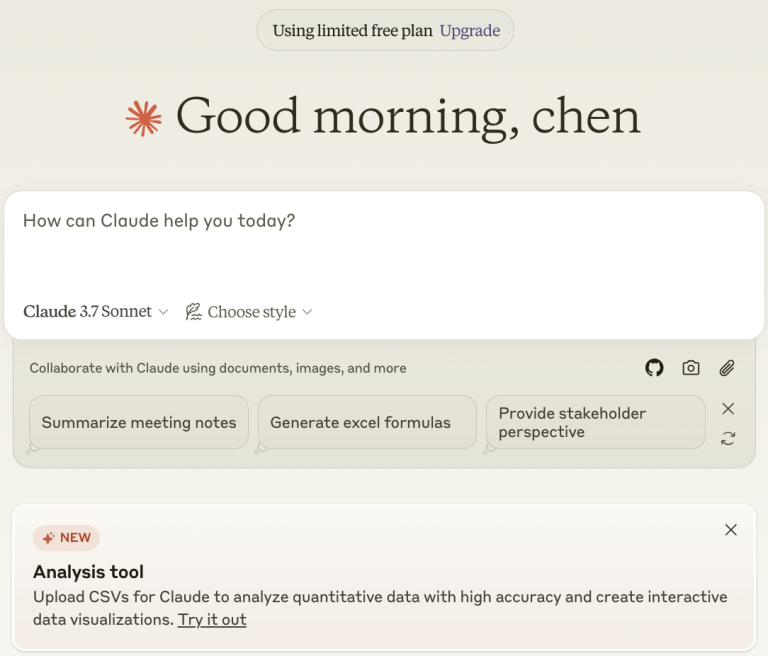This screenshot has height=656, width=768.
Task: Click the sparkle icon in the NEW badge
Action: [48, 538]
